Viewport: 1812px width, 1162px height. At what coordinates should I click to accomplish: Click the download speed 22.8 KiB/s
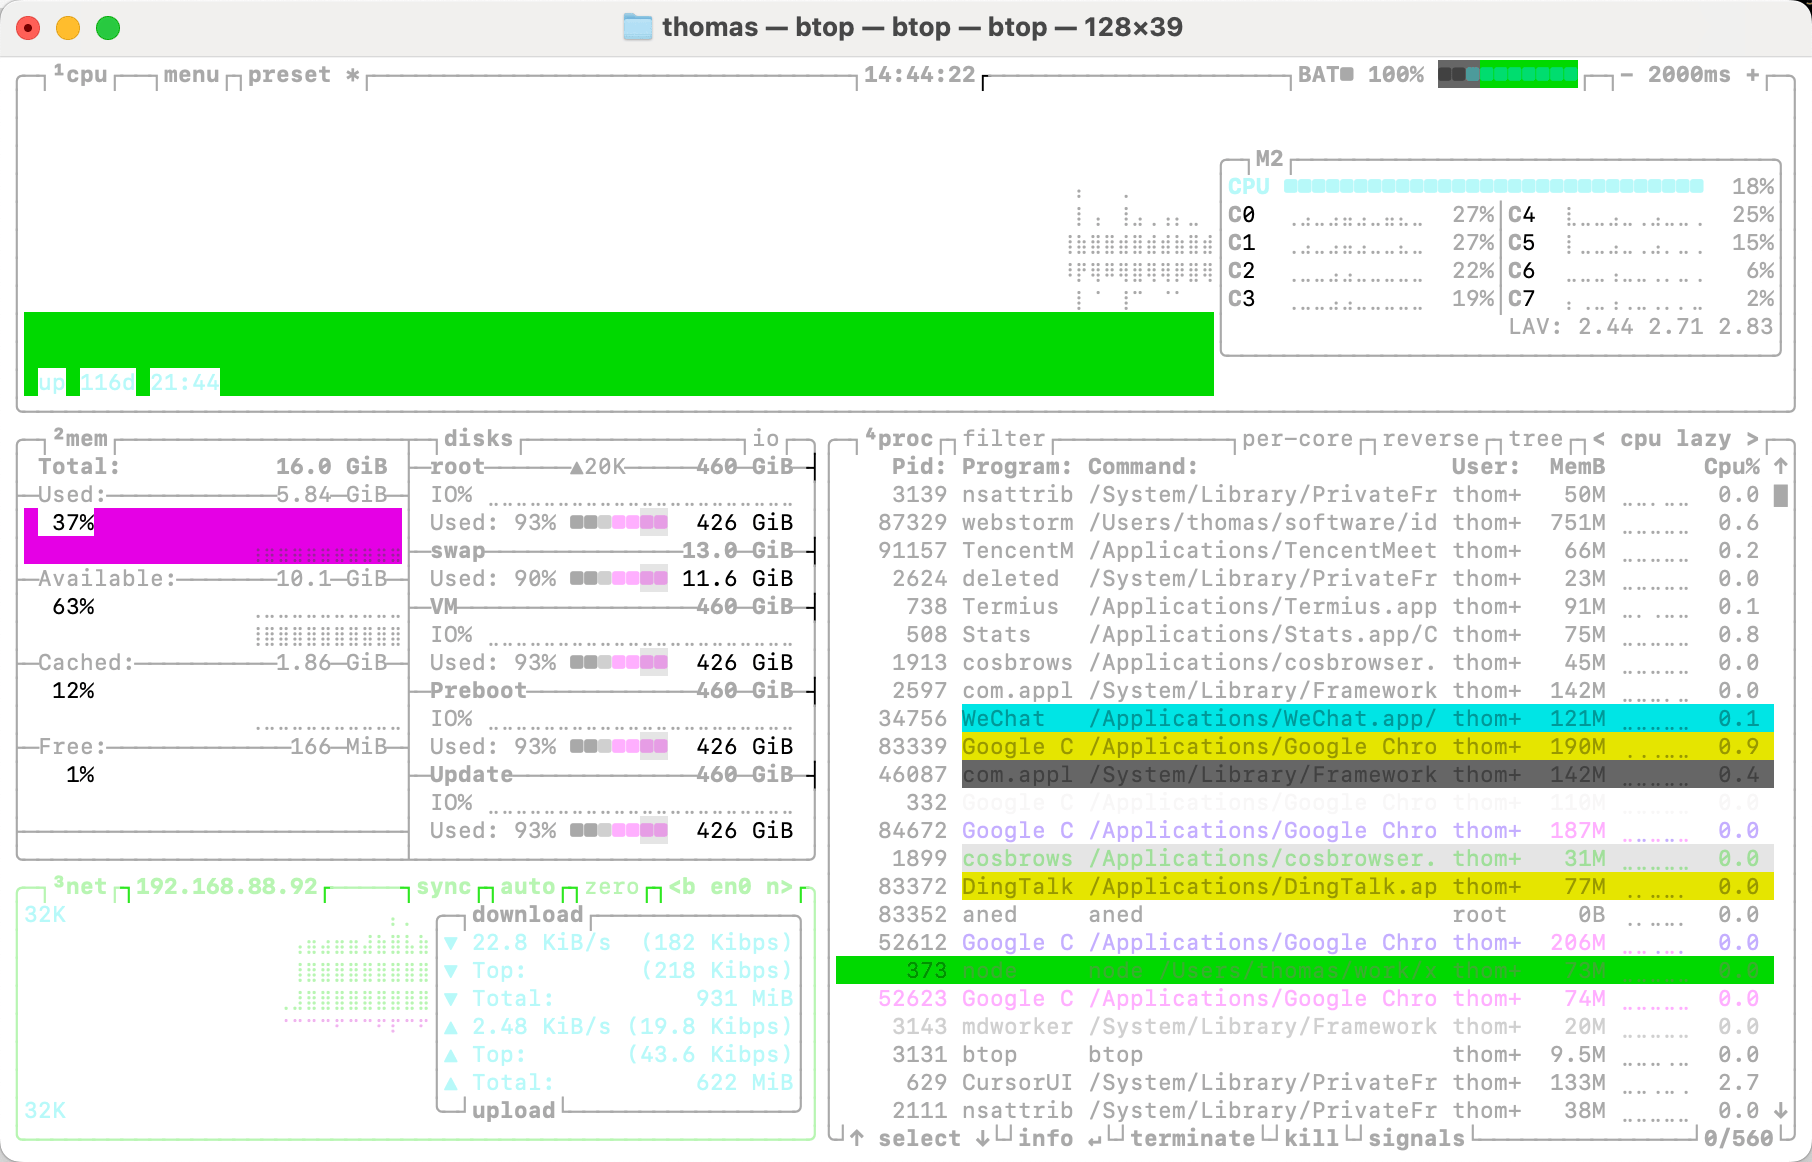(541, 943)
